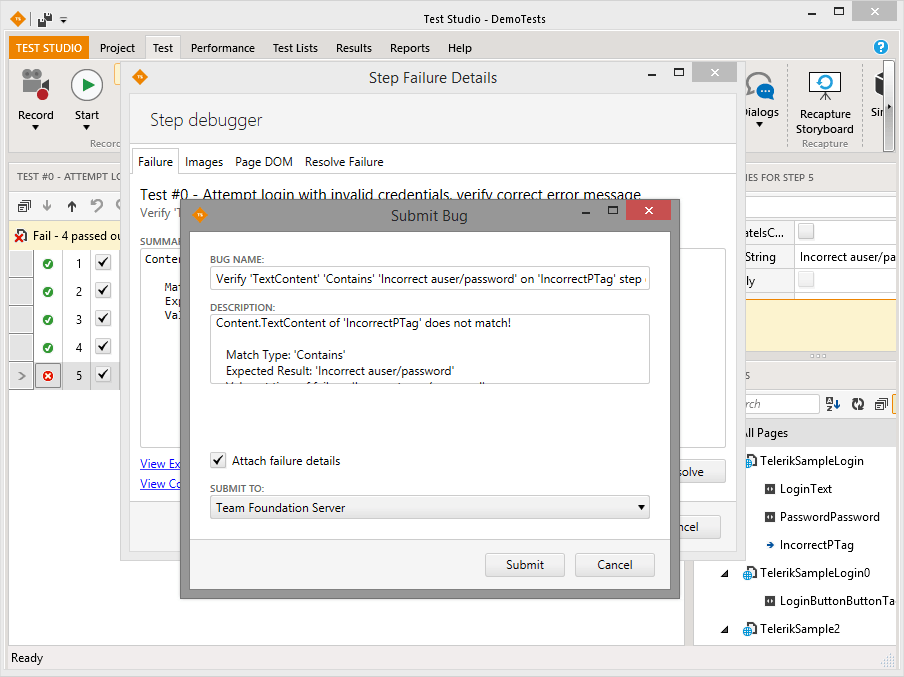Click the blue arrow icon beside IncorrectPTag
This screenshot has width=904, height=677.
click(x=770, y=545)
